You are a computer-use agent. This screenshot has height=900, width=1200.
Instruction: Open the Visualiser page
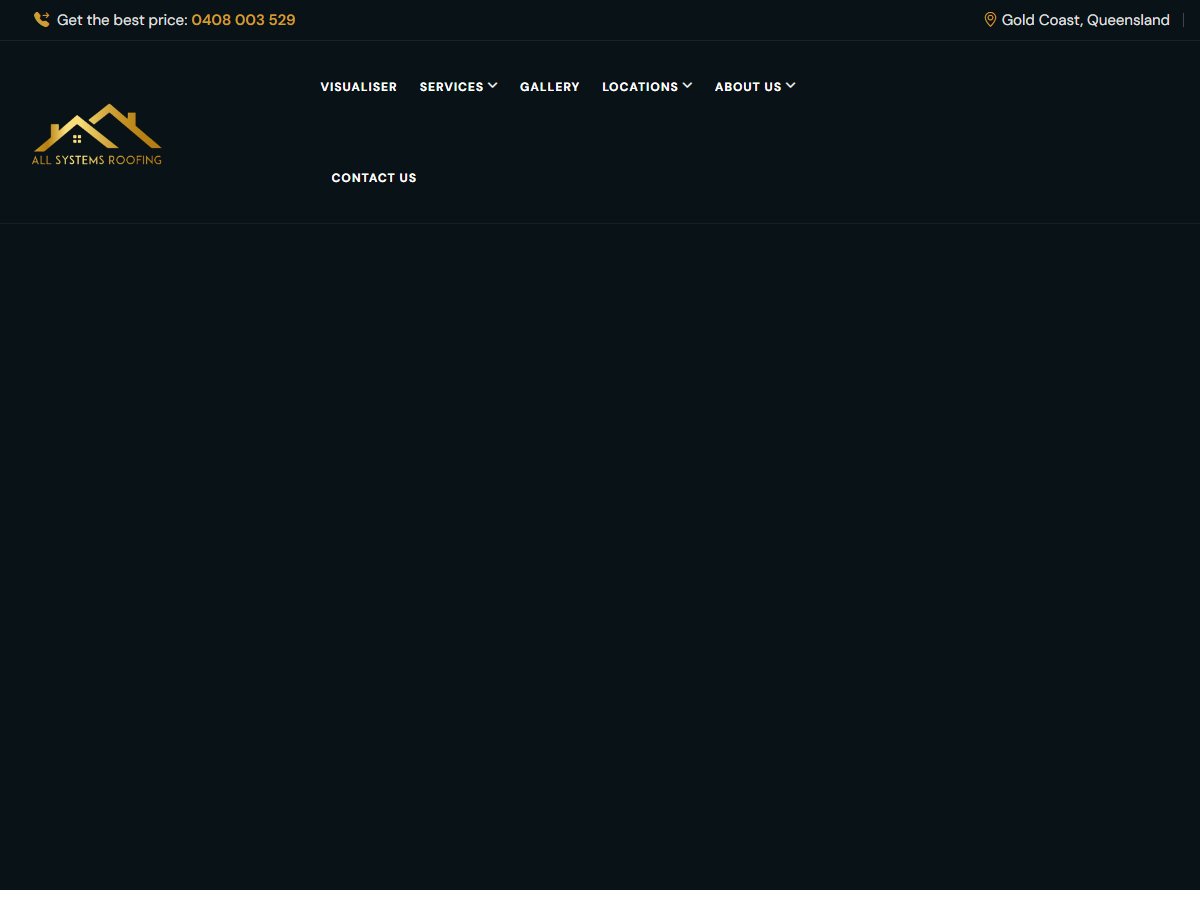coord(359,87)
